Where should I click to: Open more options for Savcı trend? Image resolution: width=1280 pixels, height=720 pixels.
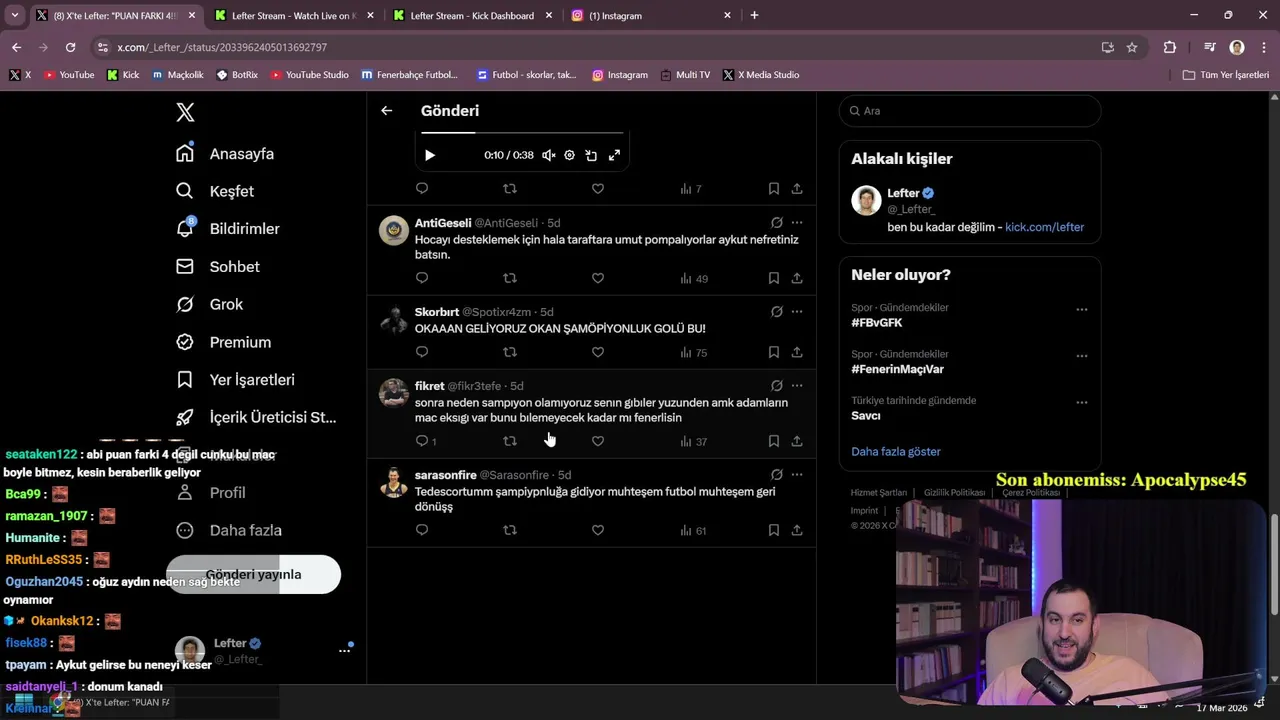pos(1081,403)
